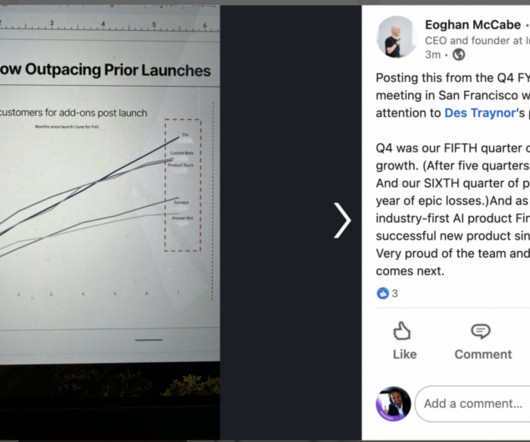
Task: Click your avatar beside the comment box
Action: (x=393, y=404)
